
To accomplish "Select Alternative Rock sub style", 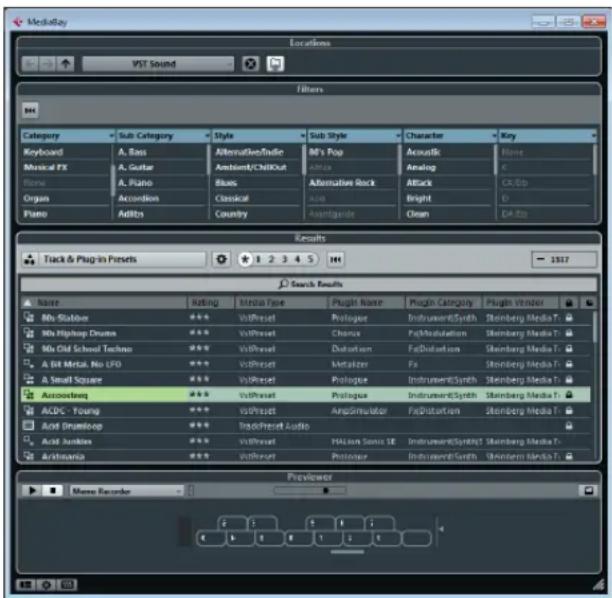I will coord(342,183).
